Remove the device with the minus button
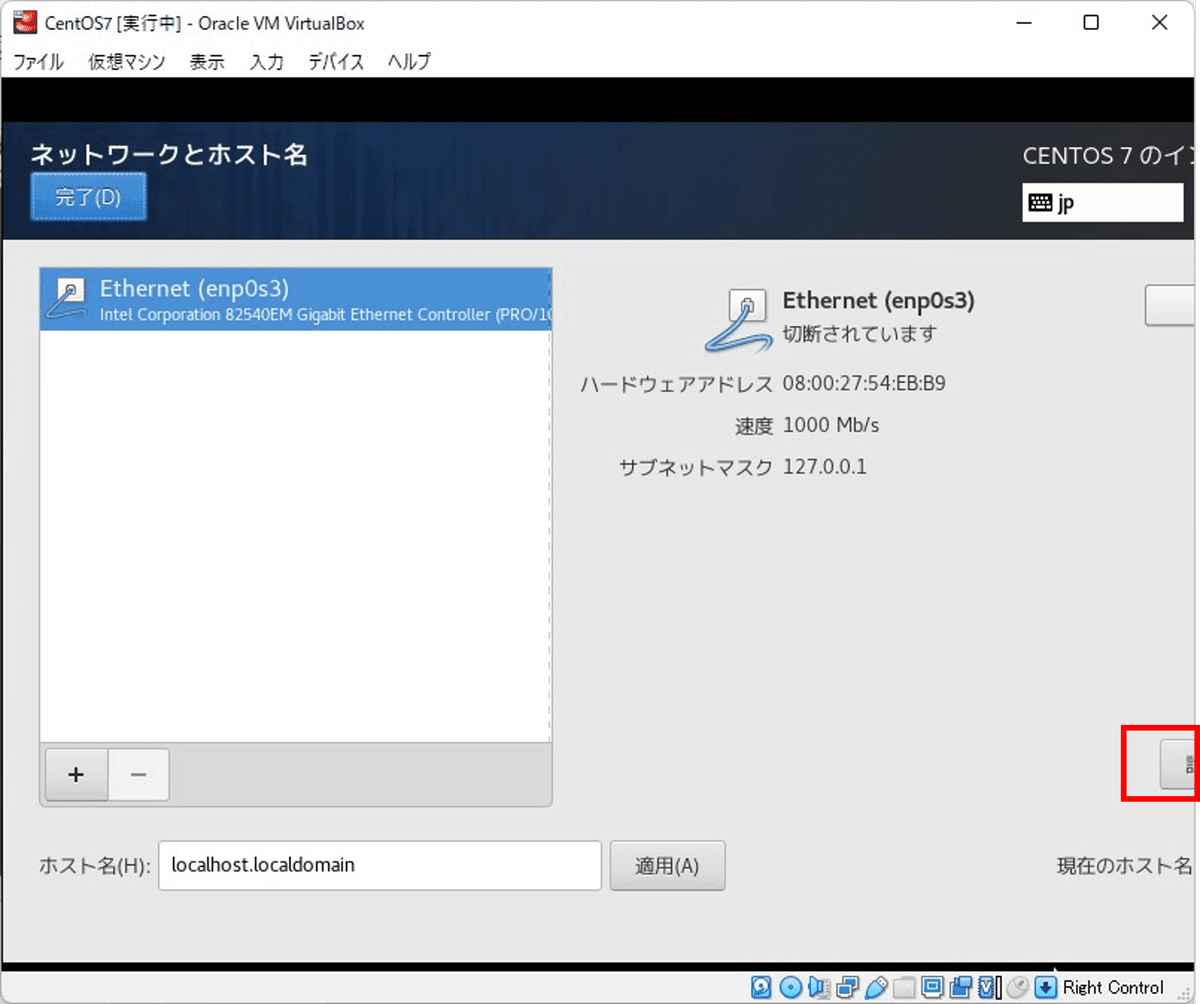Screen dimensions: 1200x1004 138,774
